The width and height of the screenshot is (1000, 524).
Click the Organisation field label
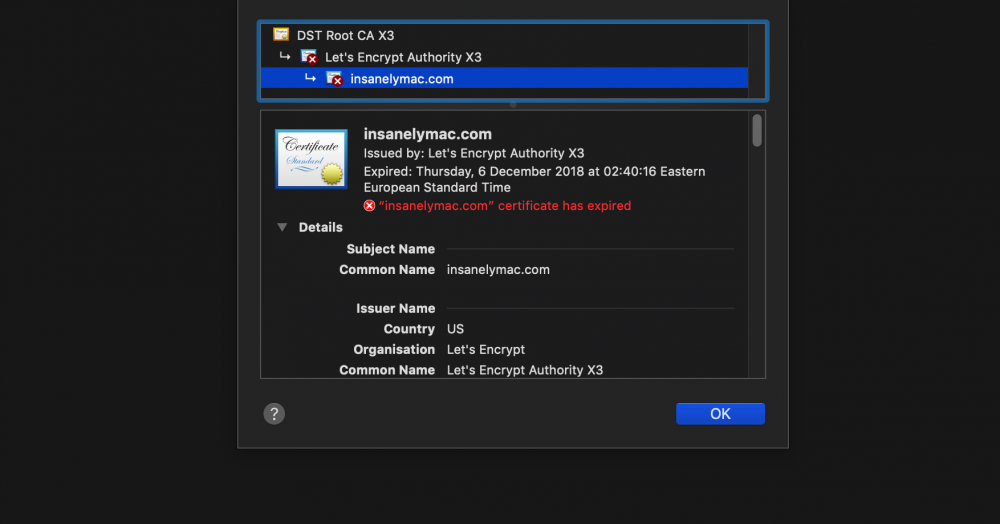click(394, 349)
